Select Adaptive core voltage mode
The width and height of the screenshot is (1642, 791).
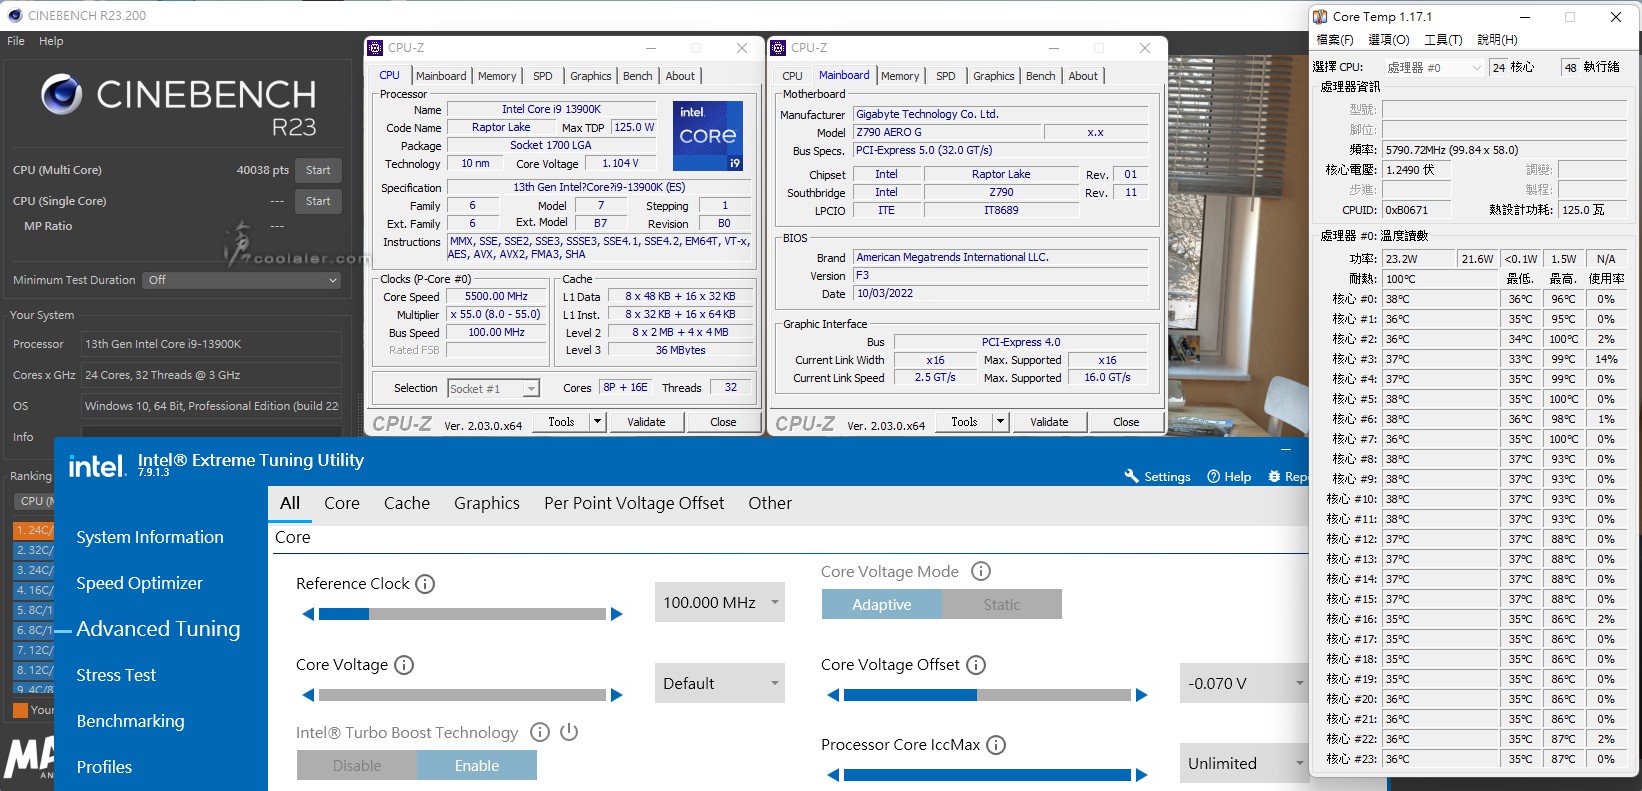pyautogui.click(x=882, y=605)
